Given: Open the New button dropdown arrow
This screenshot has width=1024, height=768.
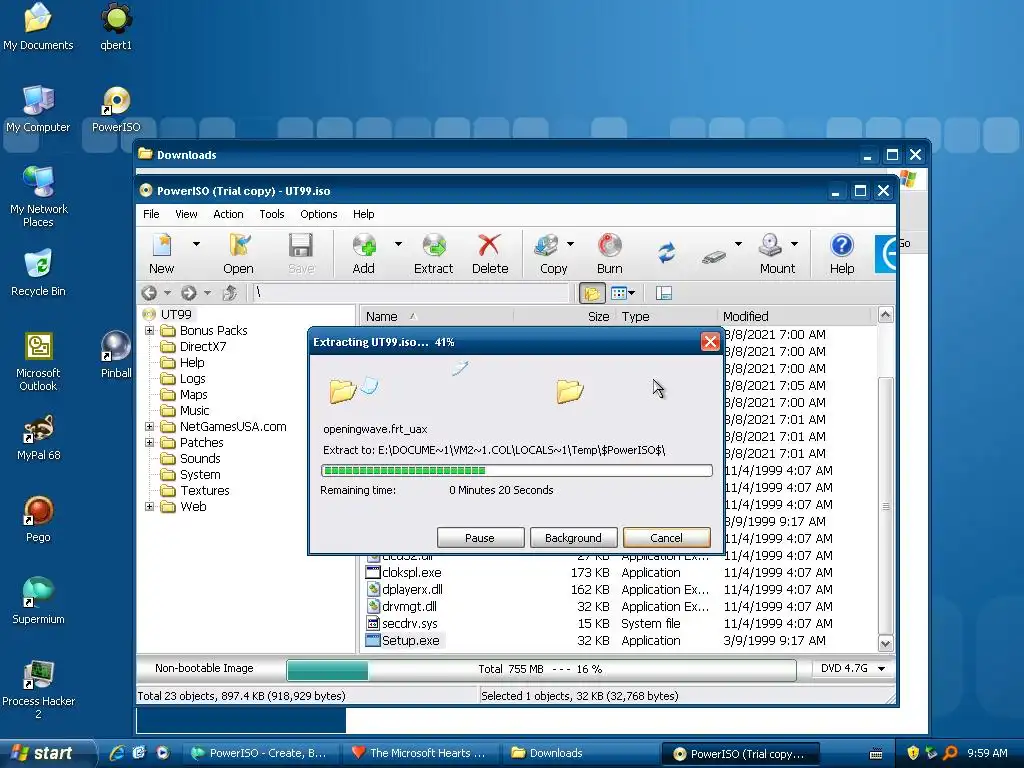Looking at the screenshot, I should click(x=196, y=244).
